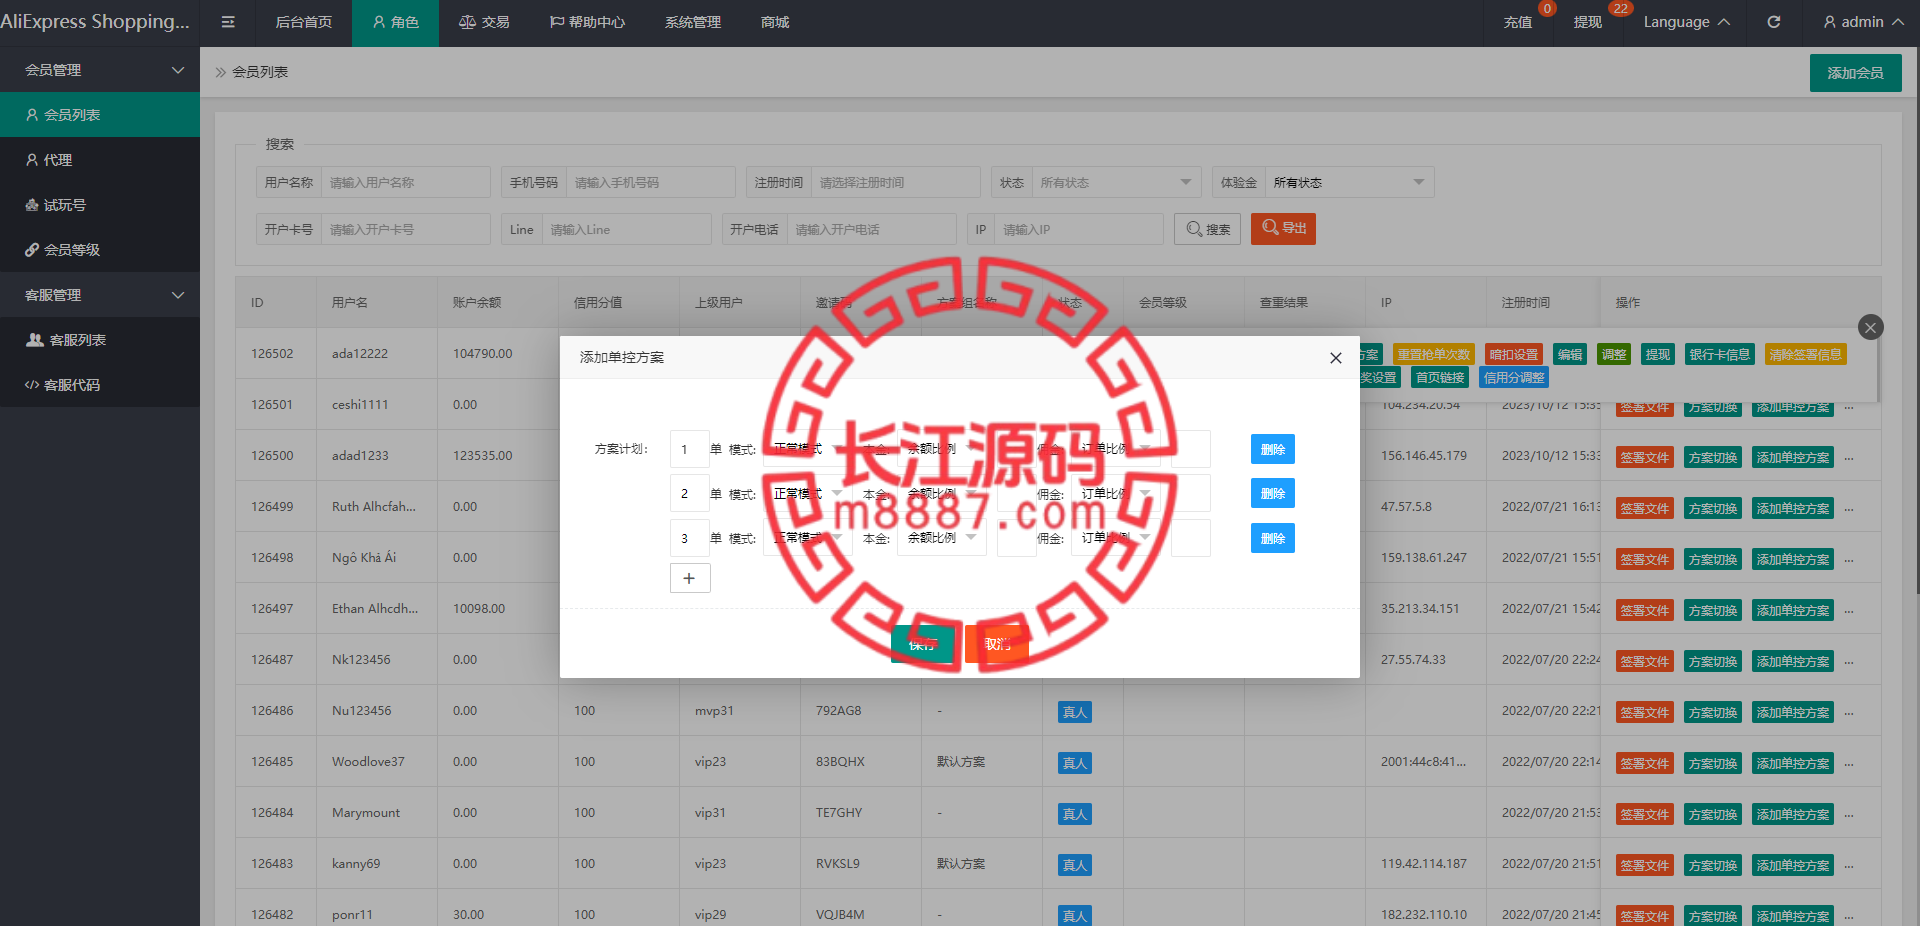Click 充值 in the top bar
1920x926 pixels.
tap(1518, 22)
